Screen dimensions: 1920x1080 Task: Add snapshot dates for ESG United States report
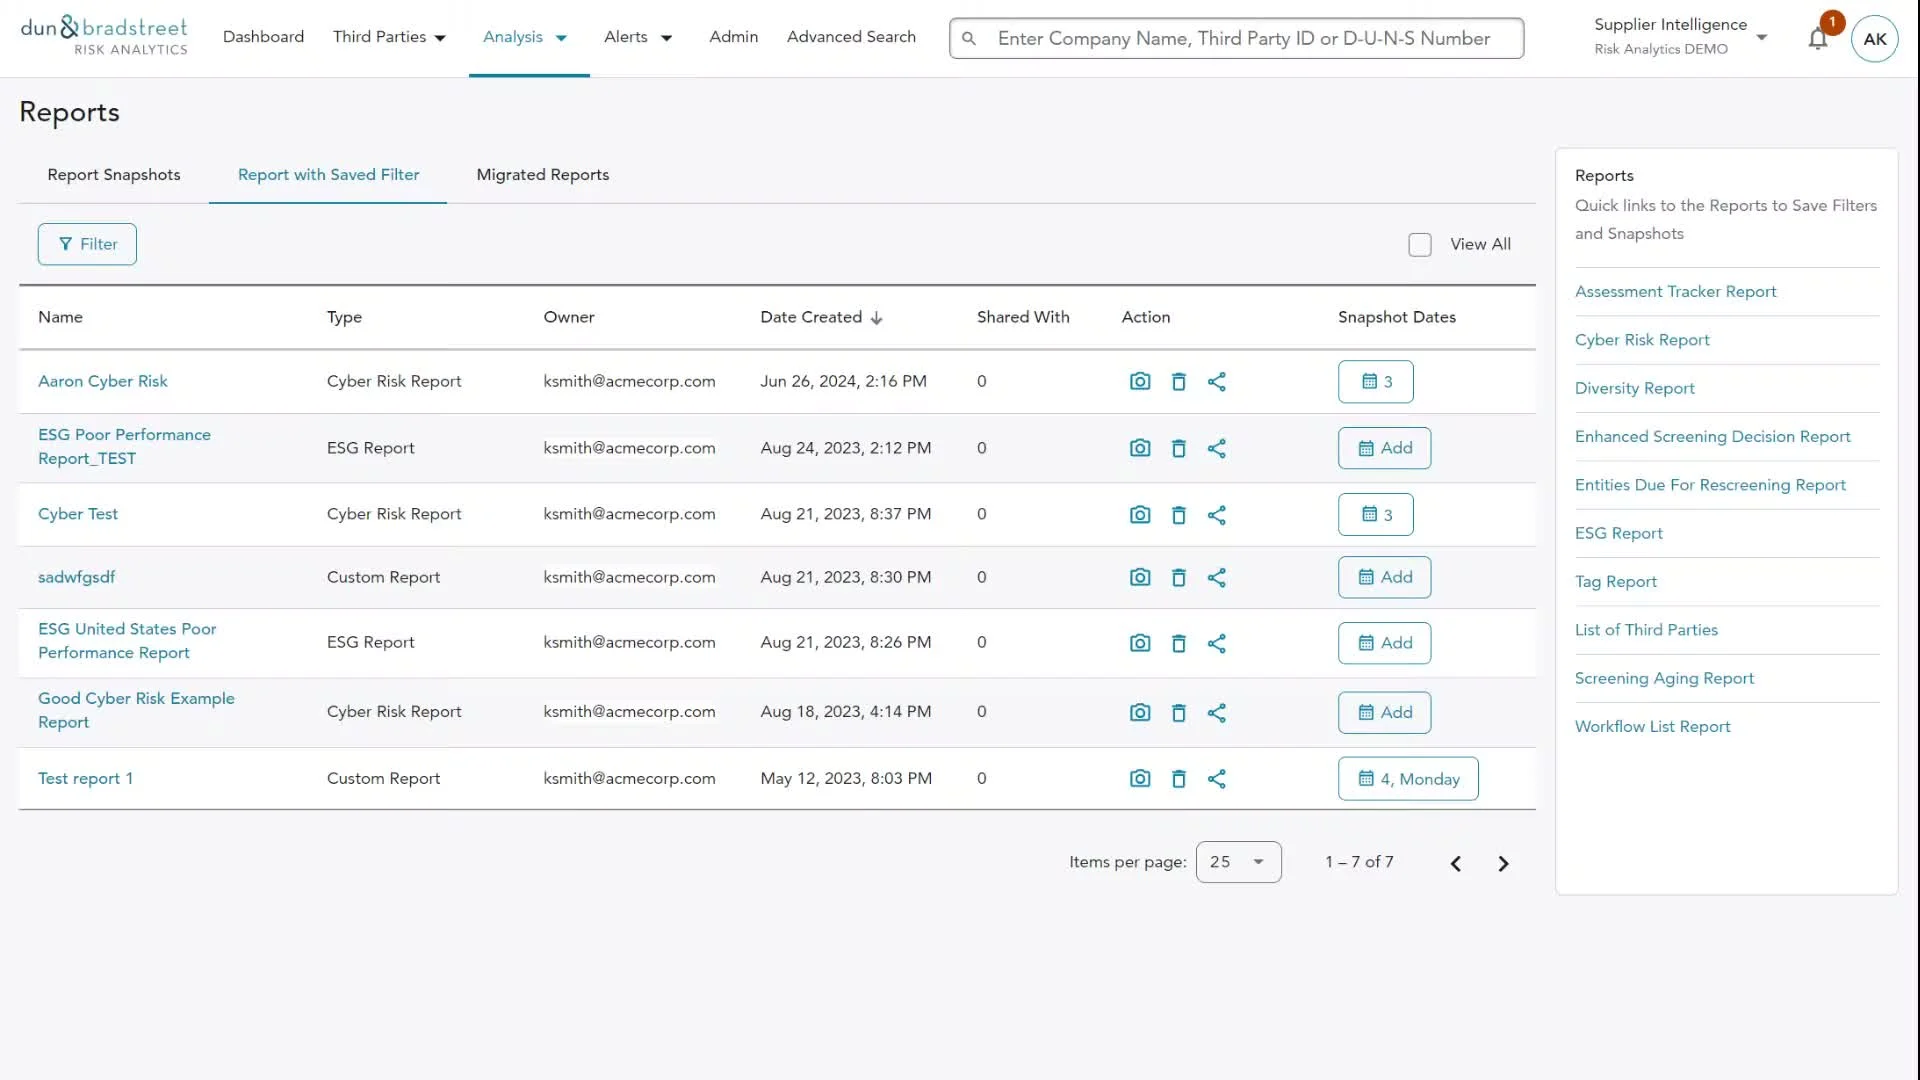(1384, 643)
